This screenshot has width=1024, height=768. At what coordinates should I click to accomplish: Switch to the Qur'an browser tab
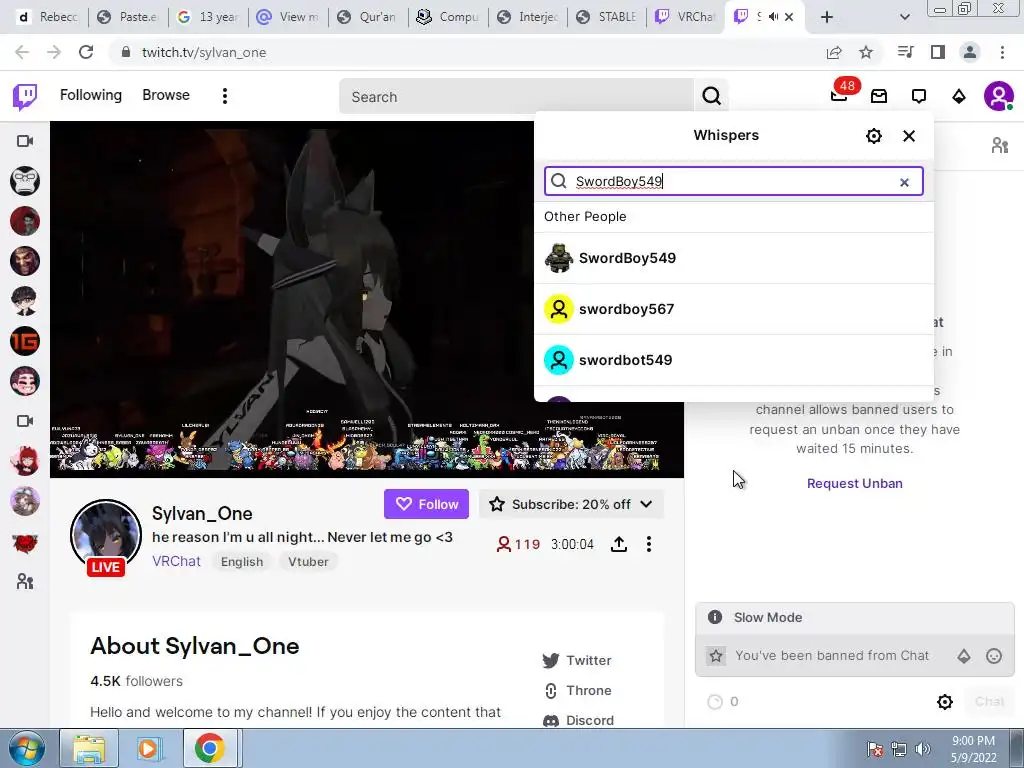367,17
